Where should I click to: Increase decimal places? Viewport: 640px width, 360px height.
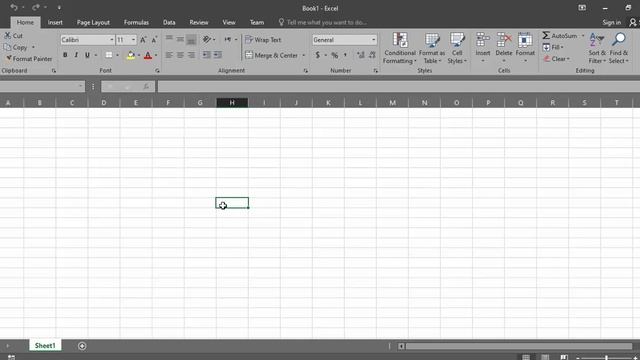tap(361, 55)
